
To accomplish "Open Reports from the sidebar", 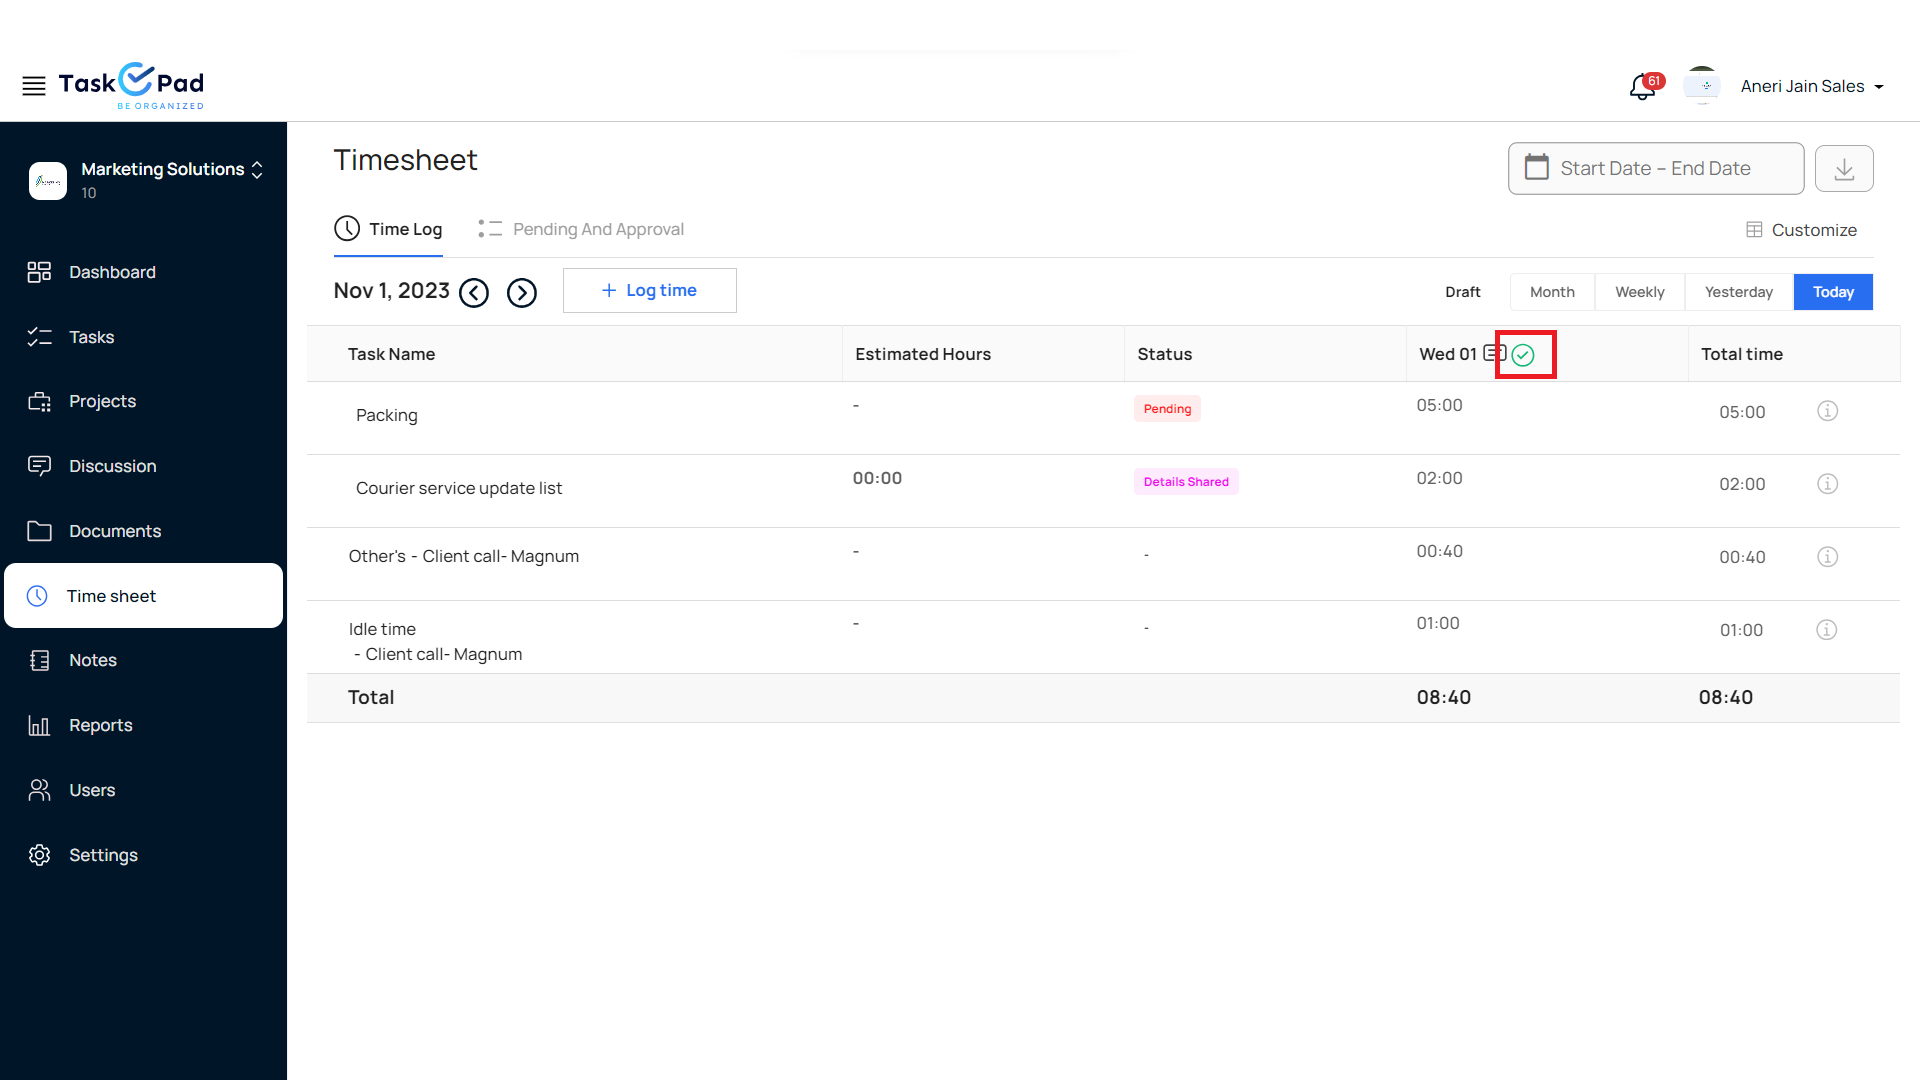I will tap(100, 725).
